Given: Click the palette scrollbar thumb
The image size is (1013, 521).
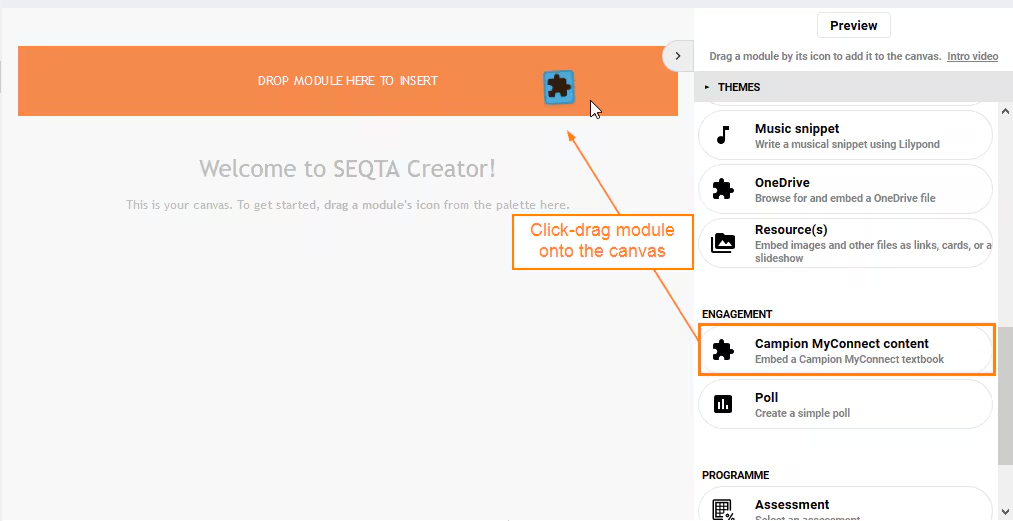Looking at the screenshot, I should pos(1005,396).
